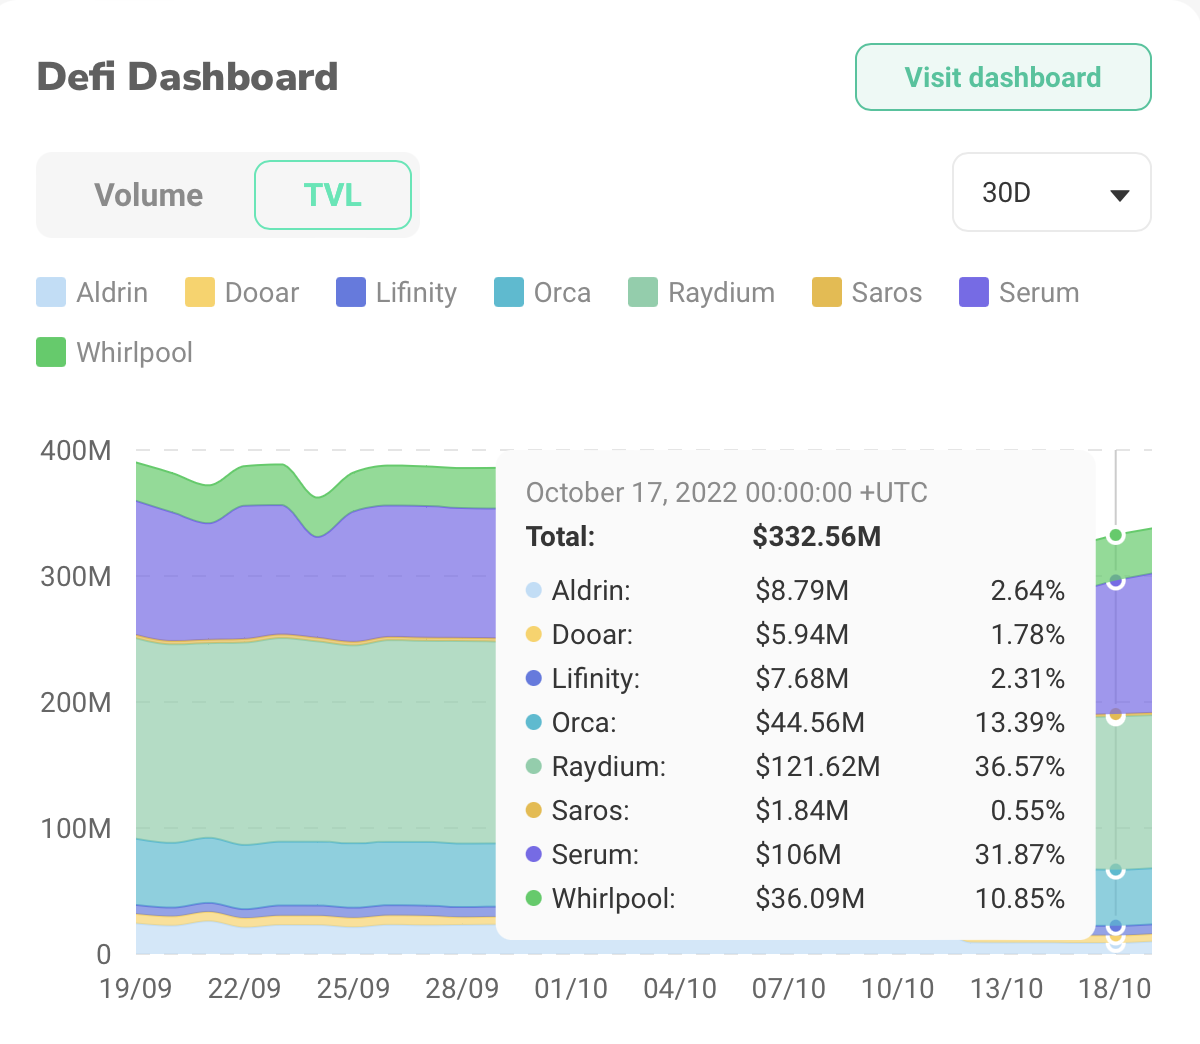Click the 25/09 date label on x-axis

click(x=353, y=989)
